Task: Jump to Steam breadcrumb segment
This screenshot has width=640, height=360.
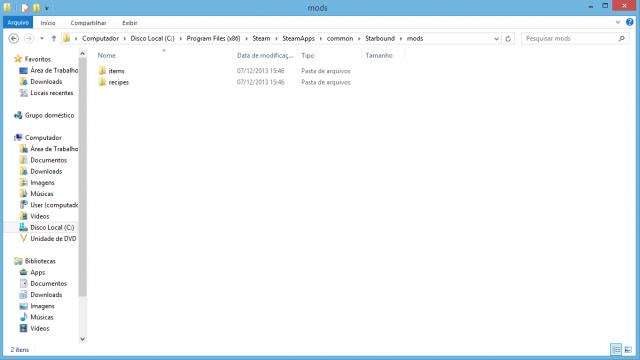Action: coord(261,38)
